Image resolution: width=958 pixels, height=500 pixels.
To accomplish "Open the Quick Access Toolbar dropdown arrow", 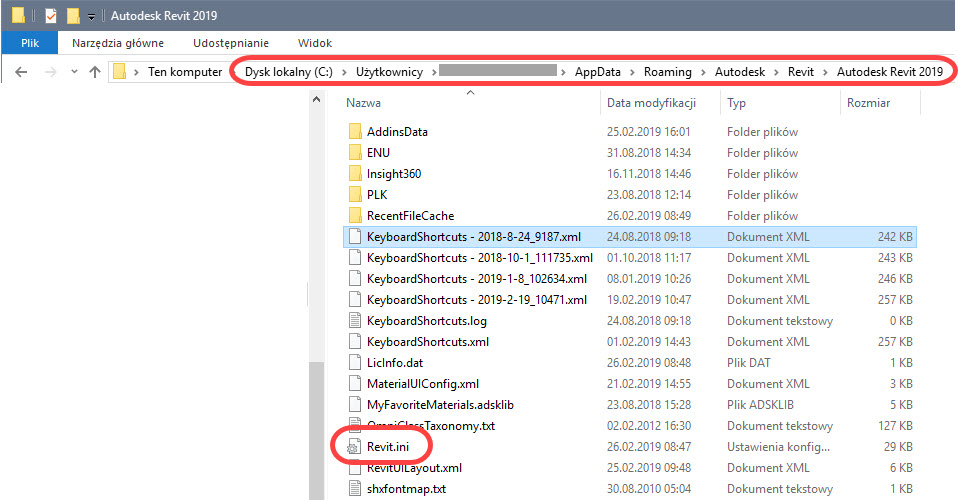I will click(x=92, y=17).
